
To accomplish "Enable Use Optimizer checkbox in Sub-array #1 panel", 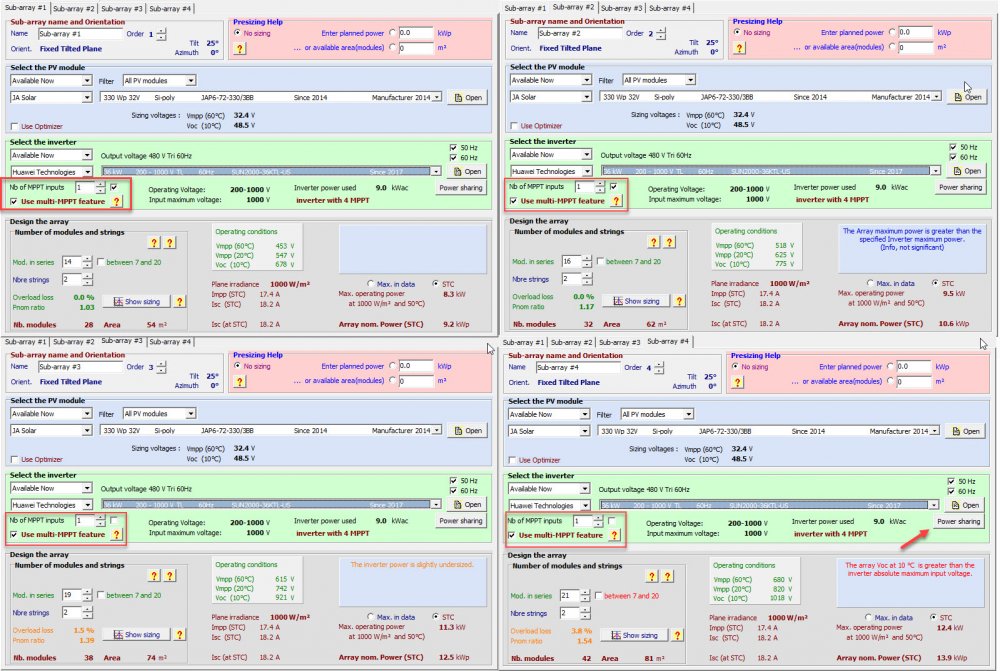I will (14, 126).
